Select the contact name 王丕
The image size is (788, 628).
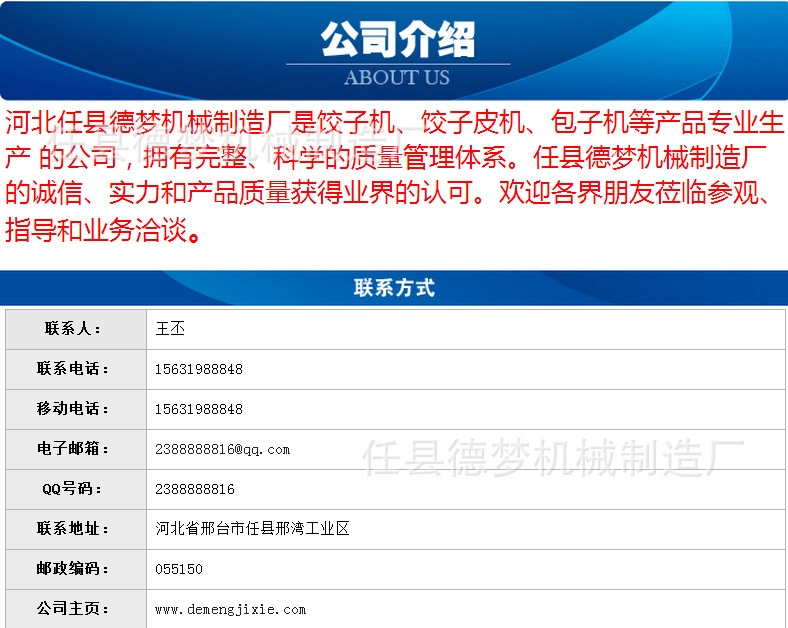point(170,329)
